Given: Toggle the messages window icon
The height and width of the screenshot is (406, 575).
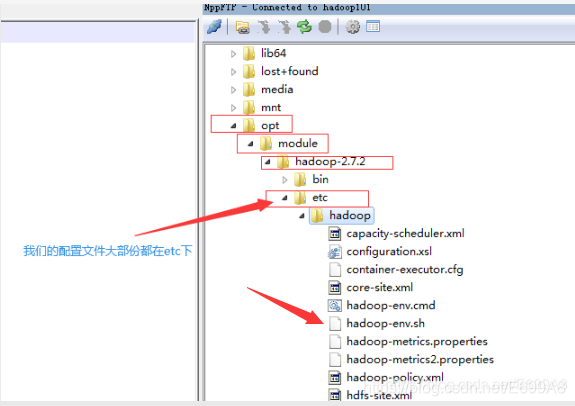Looking at the screenshot, I should coord(373,27).
